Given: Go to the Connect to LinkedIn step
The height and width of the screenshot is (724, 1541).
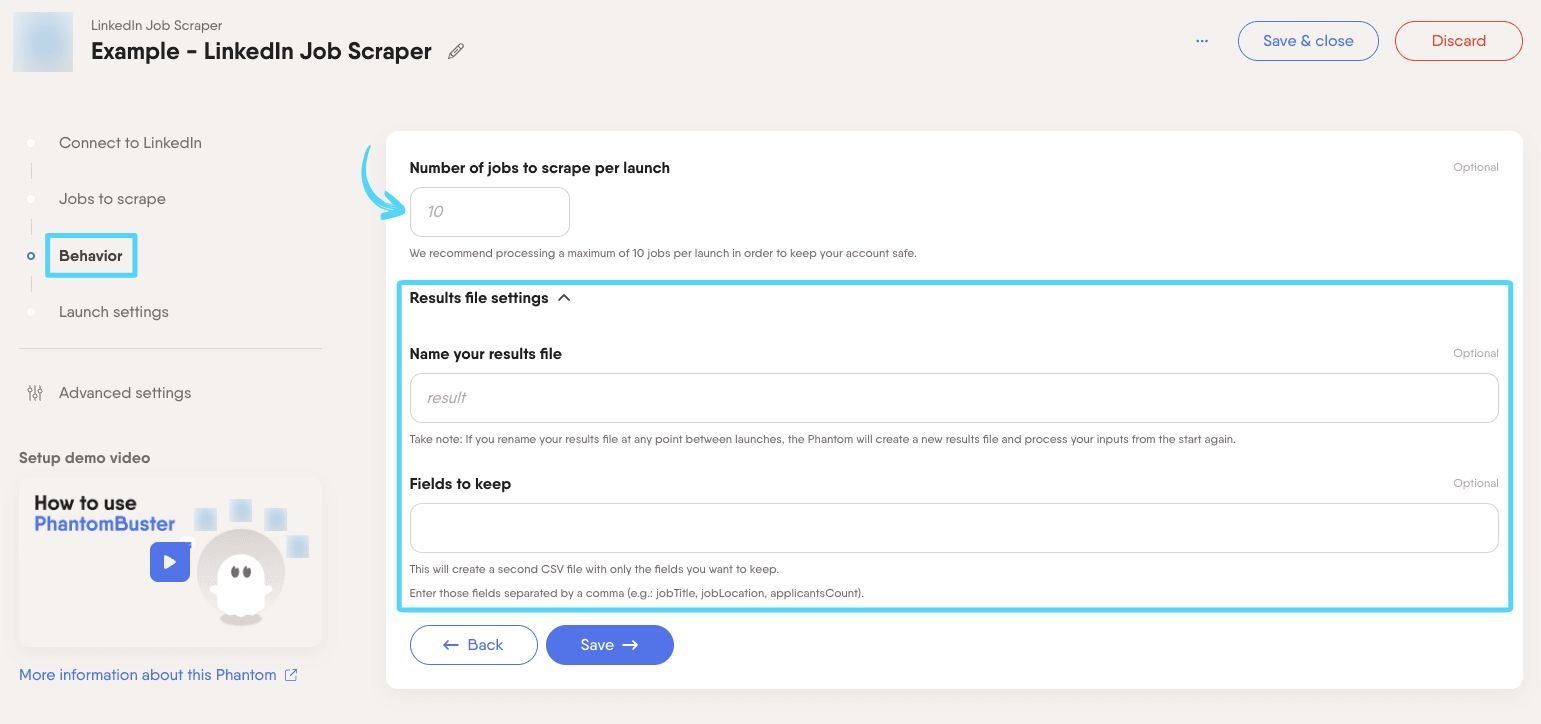Looking at the screenshot, I should coord(130,143).
